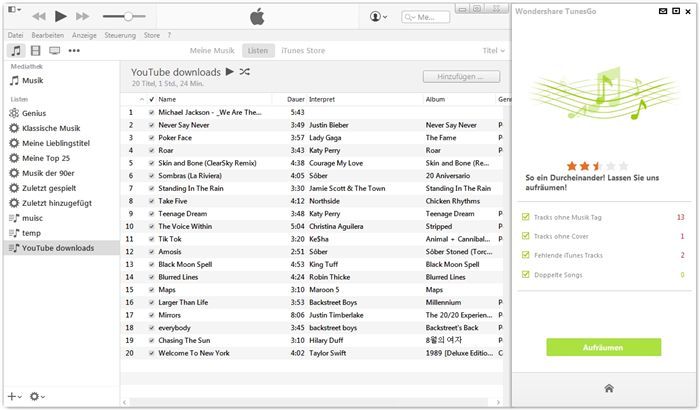
Task: Open the Anzeige menu
Action: 84,35
